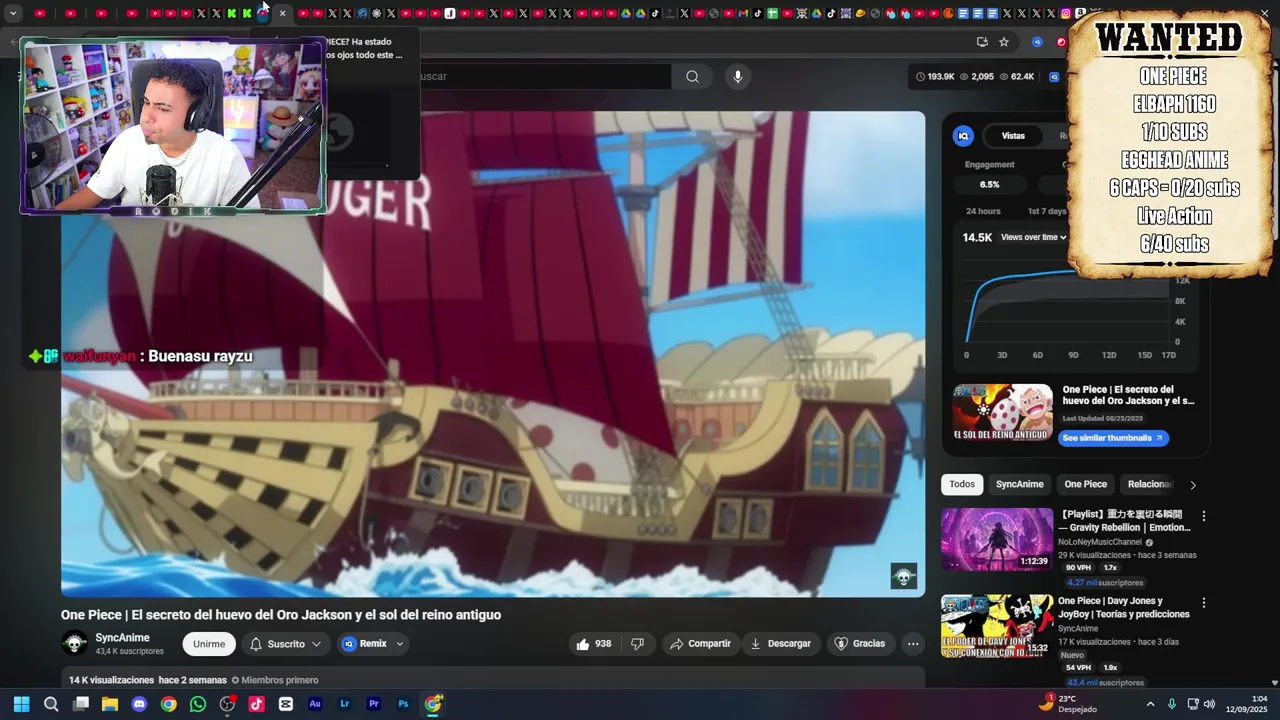
Task: Click the 6.5% engagement value
Action: tap(989, 185)
